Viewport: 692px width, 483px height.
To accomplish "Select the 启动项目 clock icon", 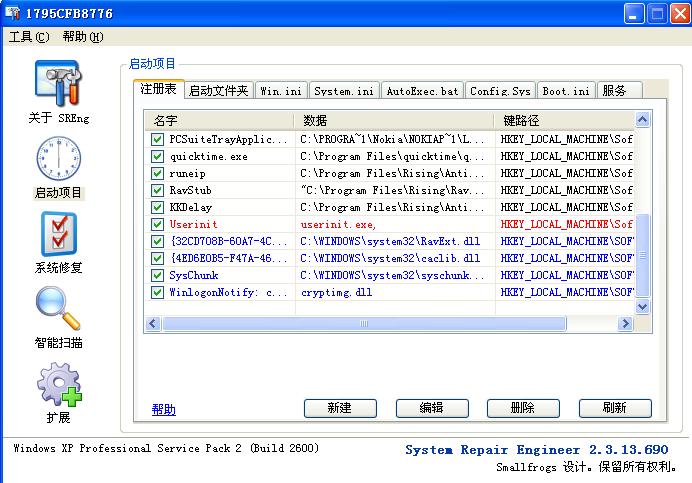I will coord(59,158).
